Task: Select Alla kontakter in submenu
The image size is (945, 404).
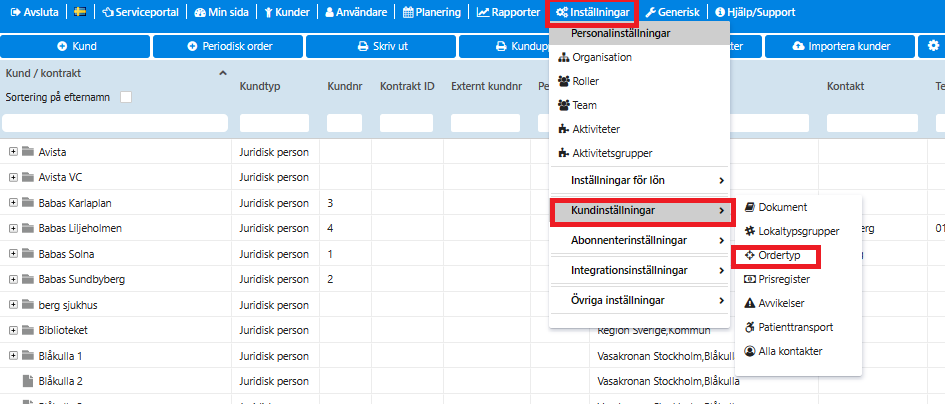Action: 783,351
